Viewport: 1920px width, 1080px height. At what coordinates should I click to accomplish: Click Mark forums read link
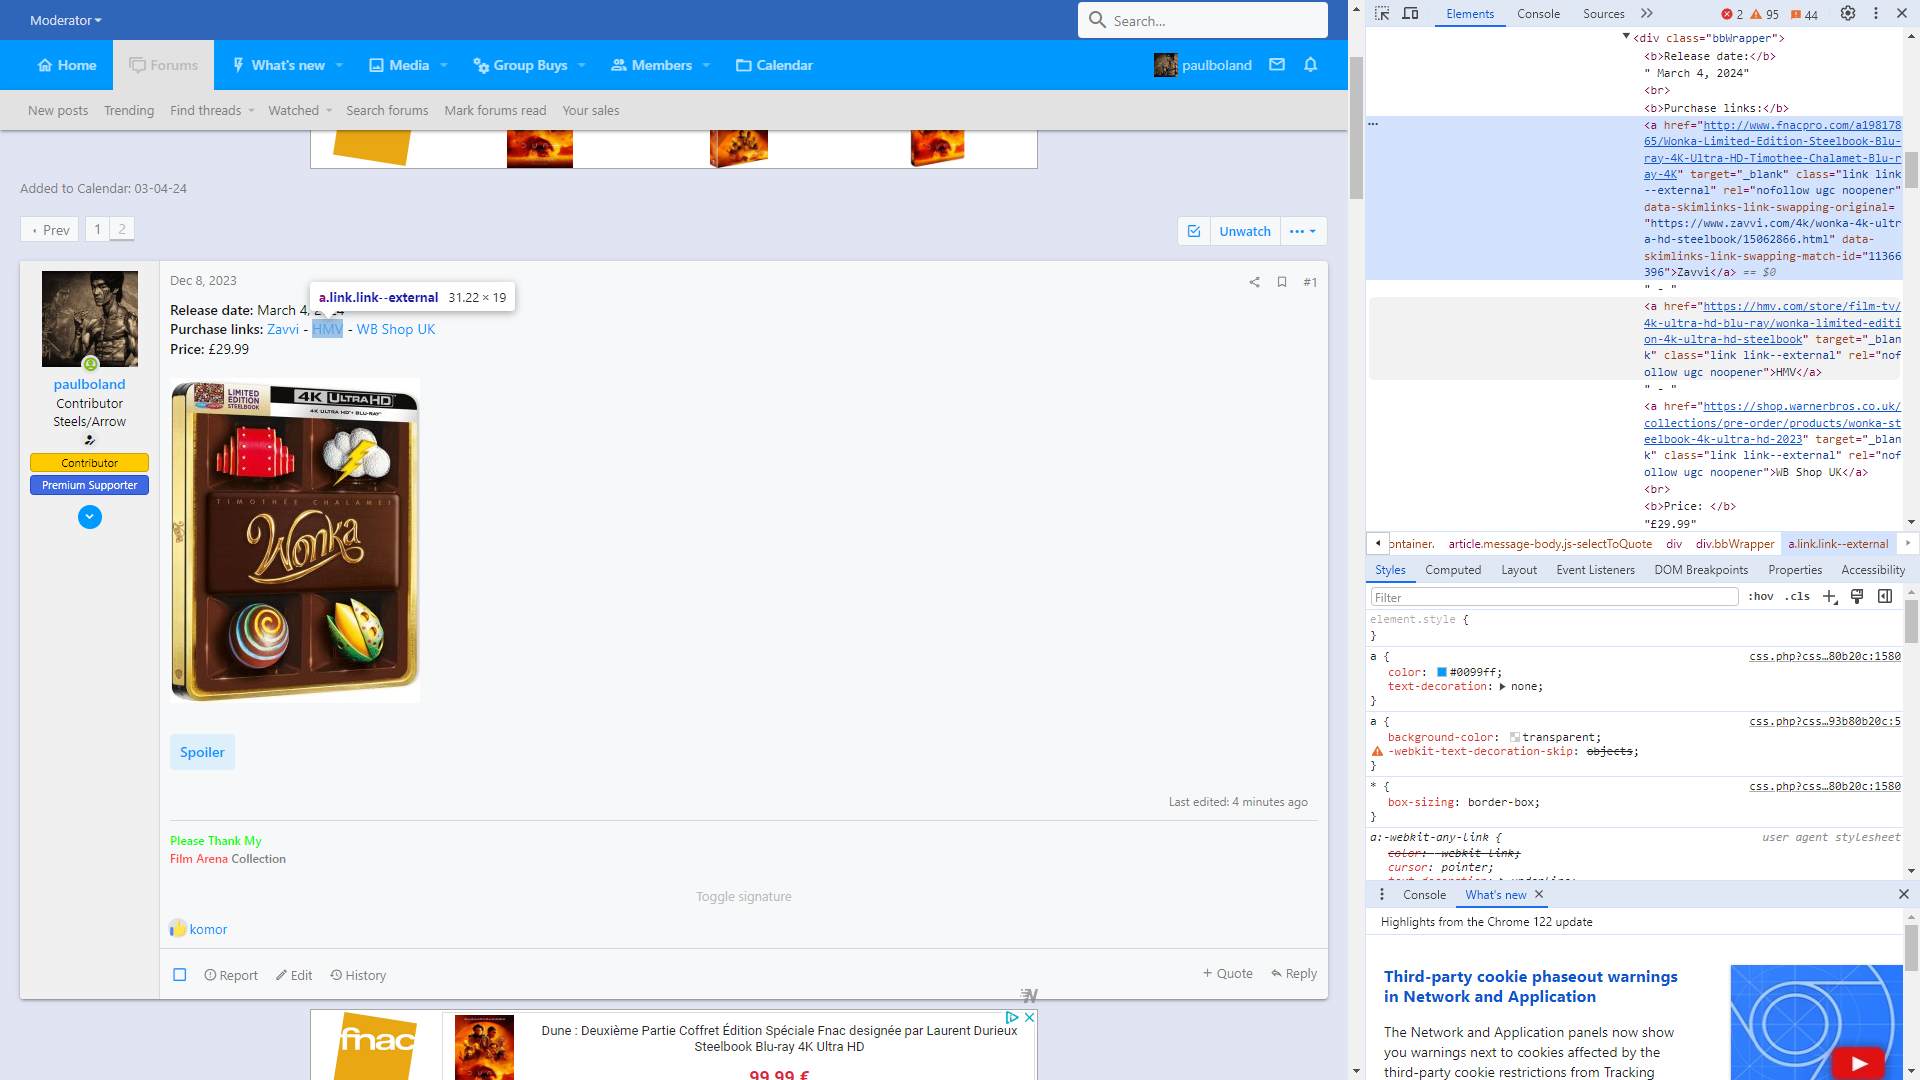(495, 110)
